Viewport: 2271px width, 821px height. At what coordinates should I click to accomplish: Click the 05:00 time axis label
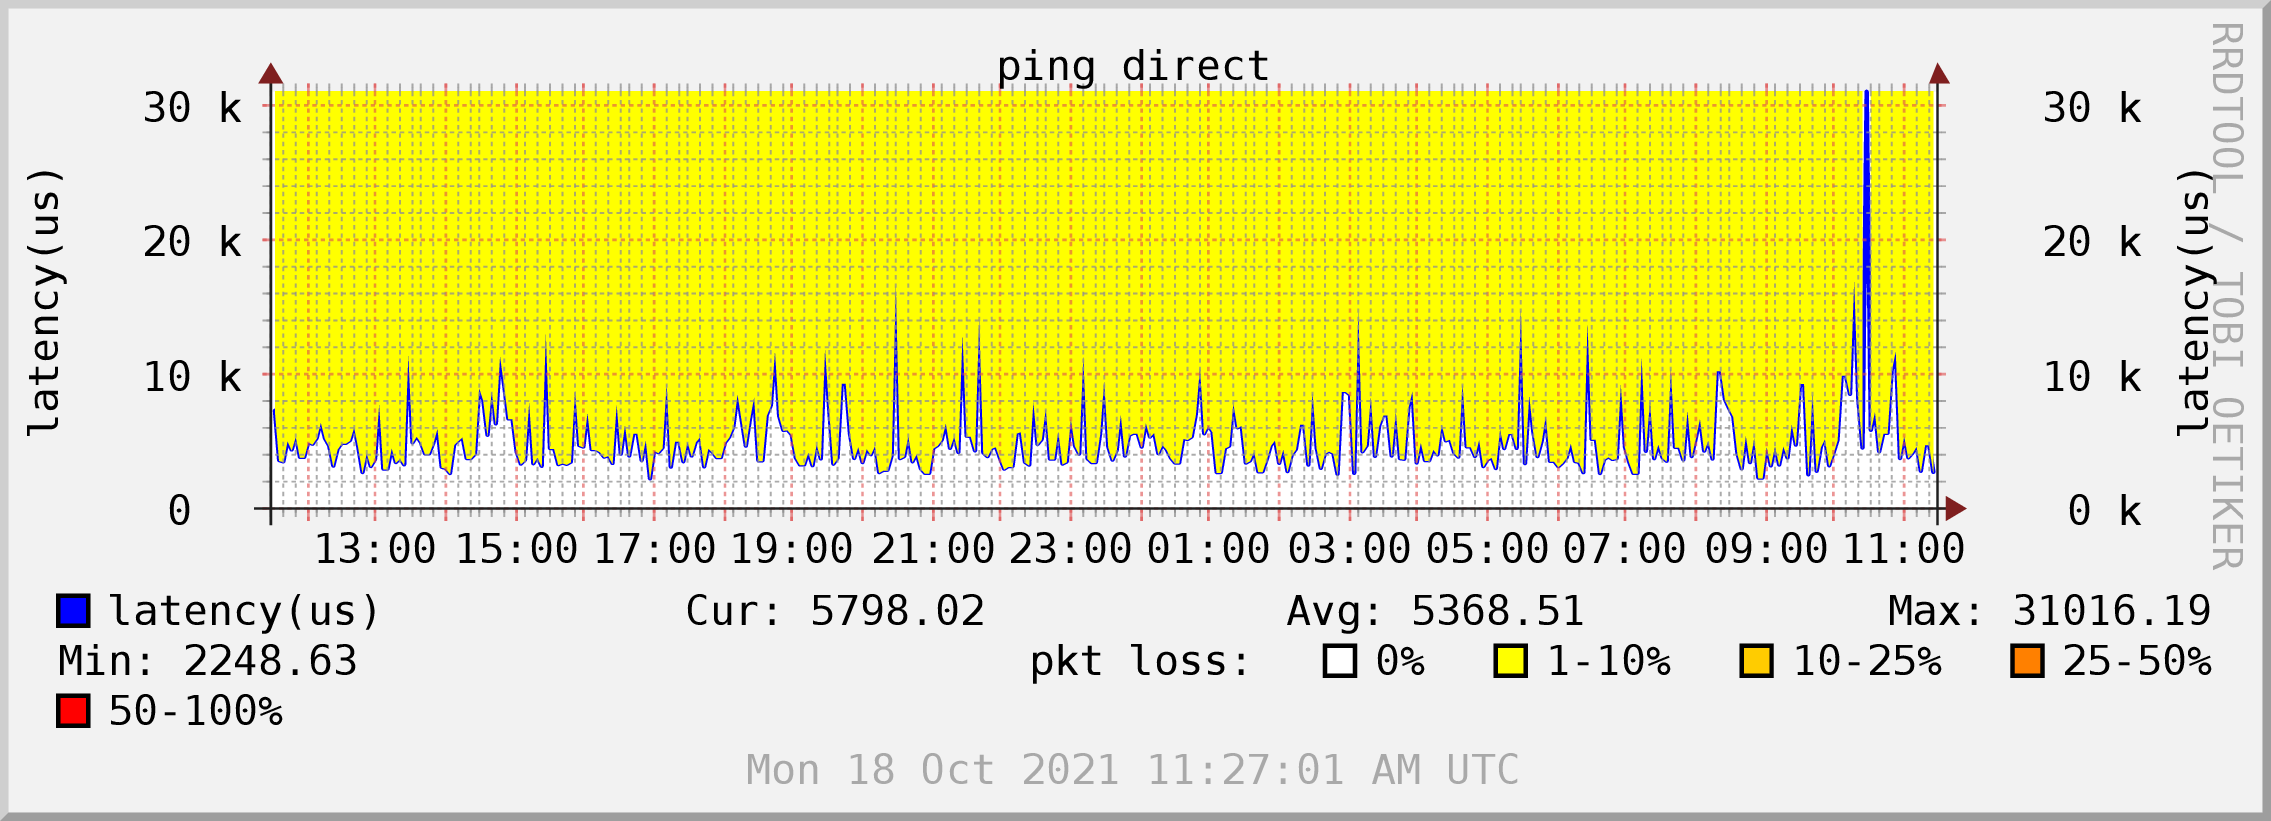(1487, 549)
